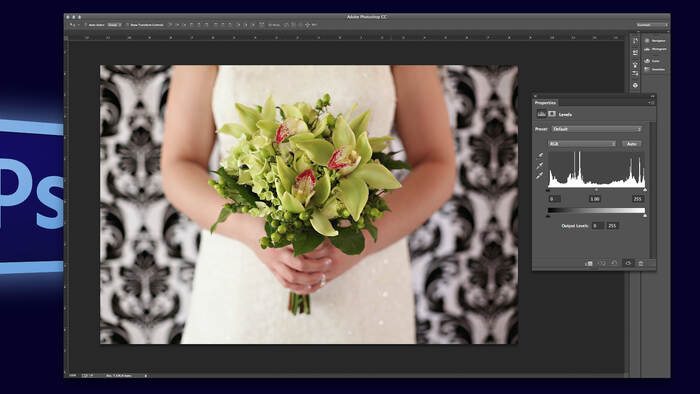Viewport: 700px width, 394px height.
Task: Click the Output Levels field showing 255
Action: click(x=612, y=226)
